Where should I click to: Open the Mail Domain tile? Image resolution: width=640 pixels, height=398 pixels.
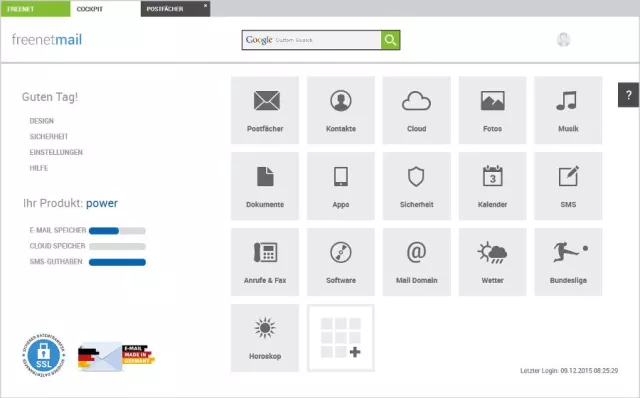[417, 262]
